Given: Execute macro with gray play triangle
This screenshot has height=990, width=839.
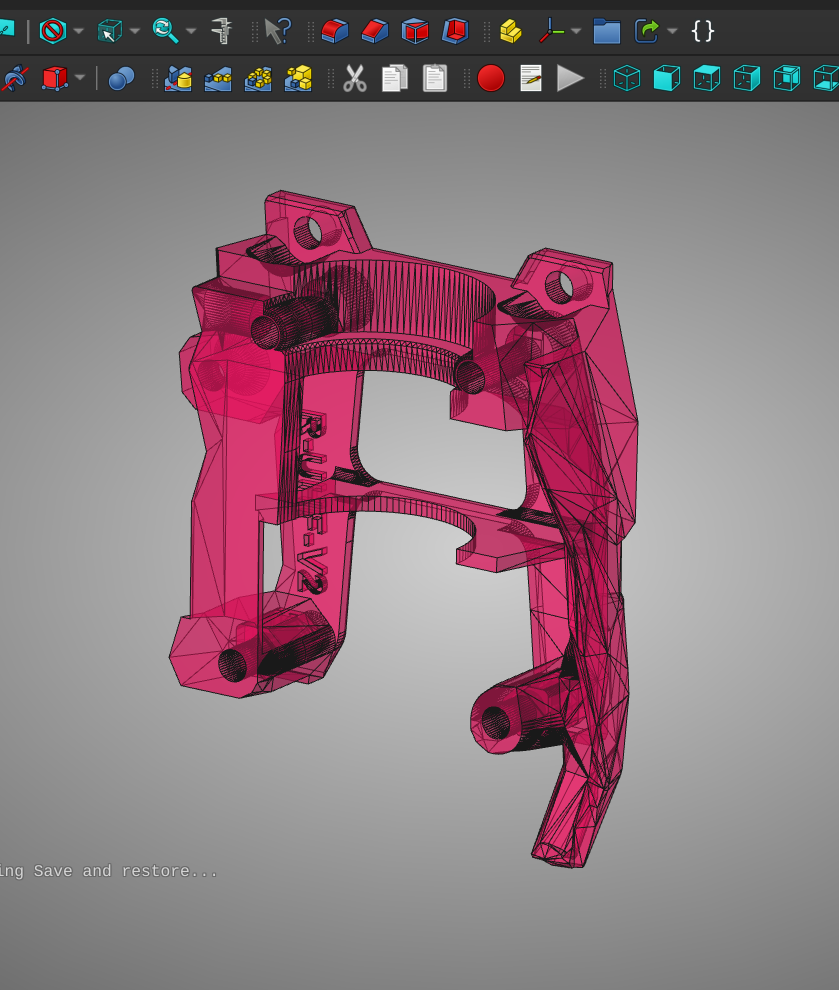Looking at the screenshot, I should point(571,78).
